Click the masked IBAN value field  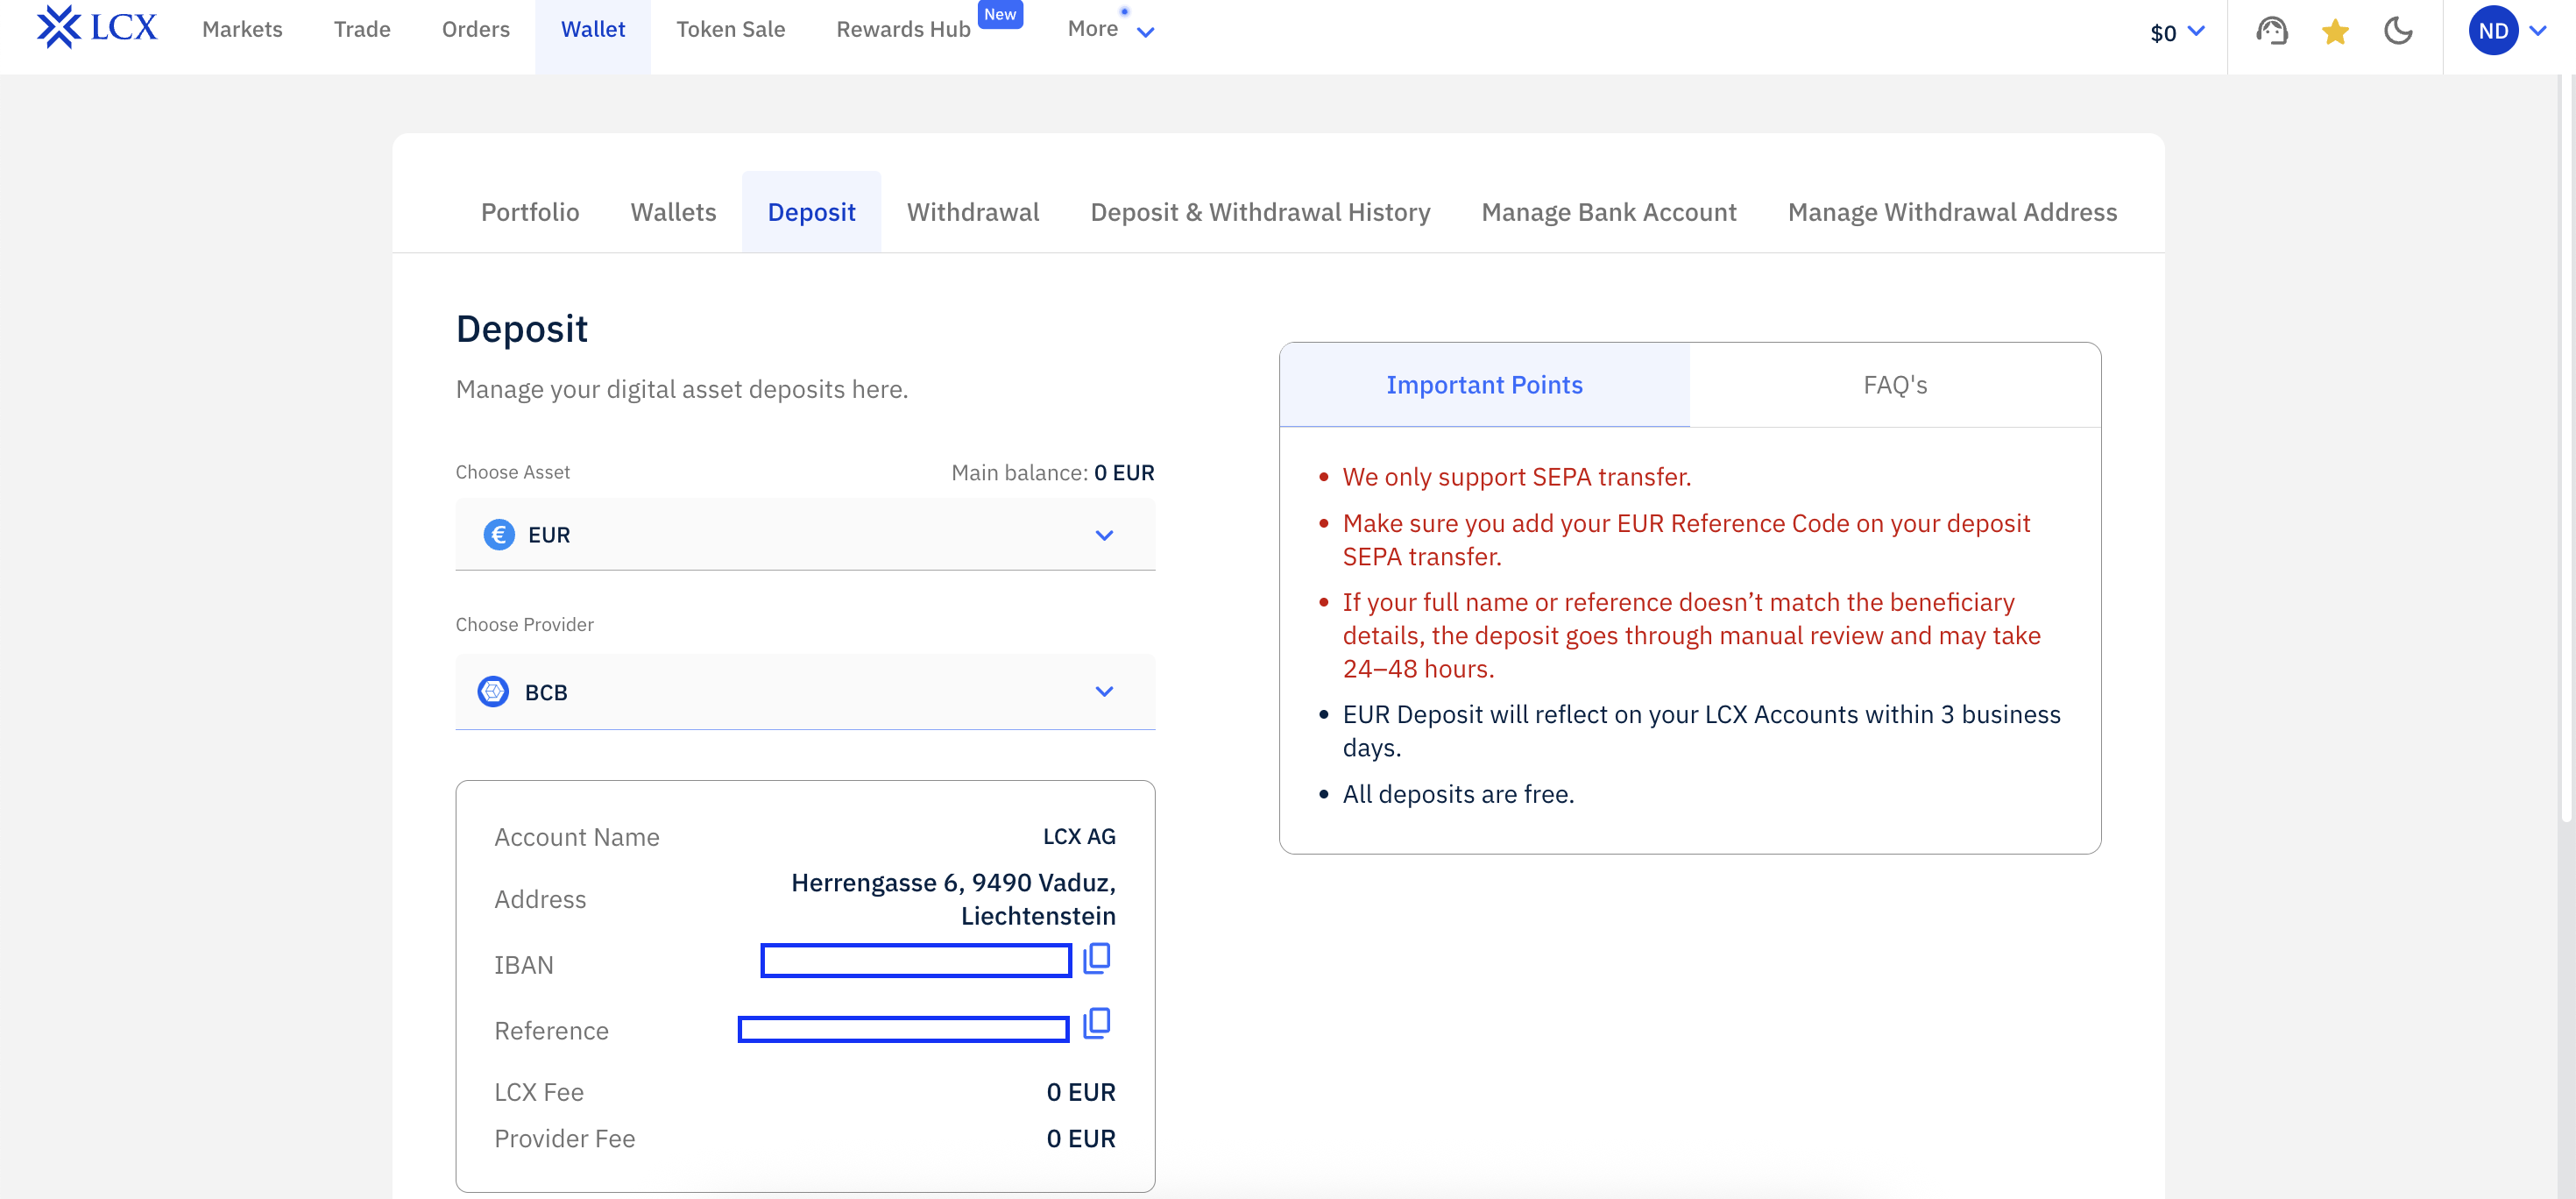coord(915,961)
